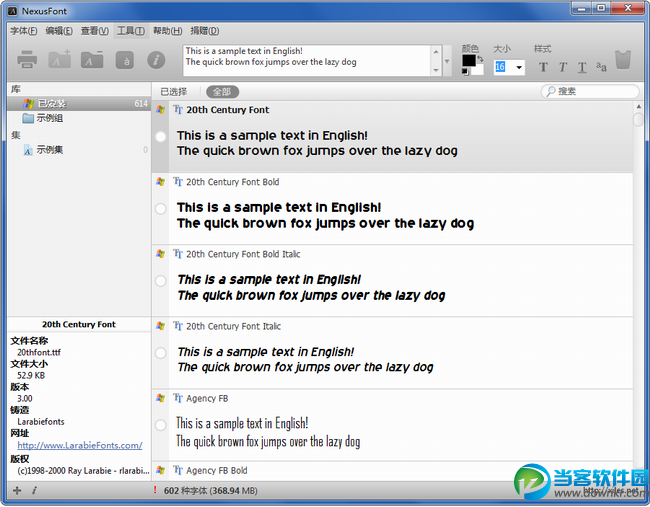Click sample text box scroll down arrow
The height and width of the screenshot is (507, 650).
point(436,70)
